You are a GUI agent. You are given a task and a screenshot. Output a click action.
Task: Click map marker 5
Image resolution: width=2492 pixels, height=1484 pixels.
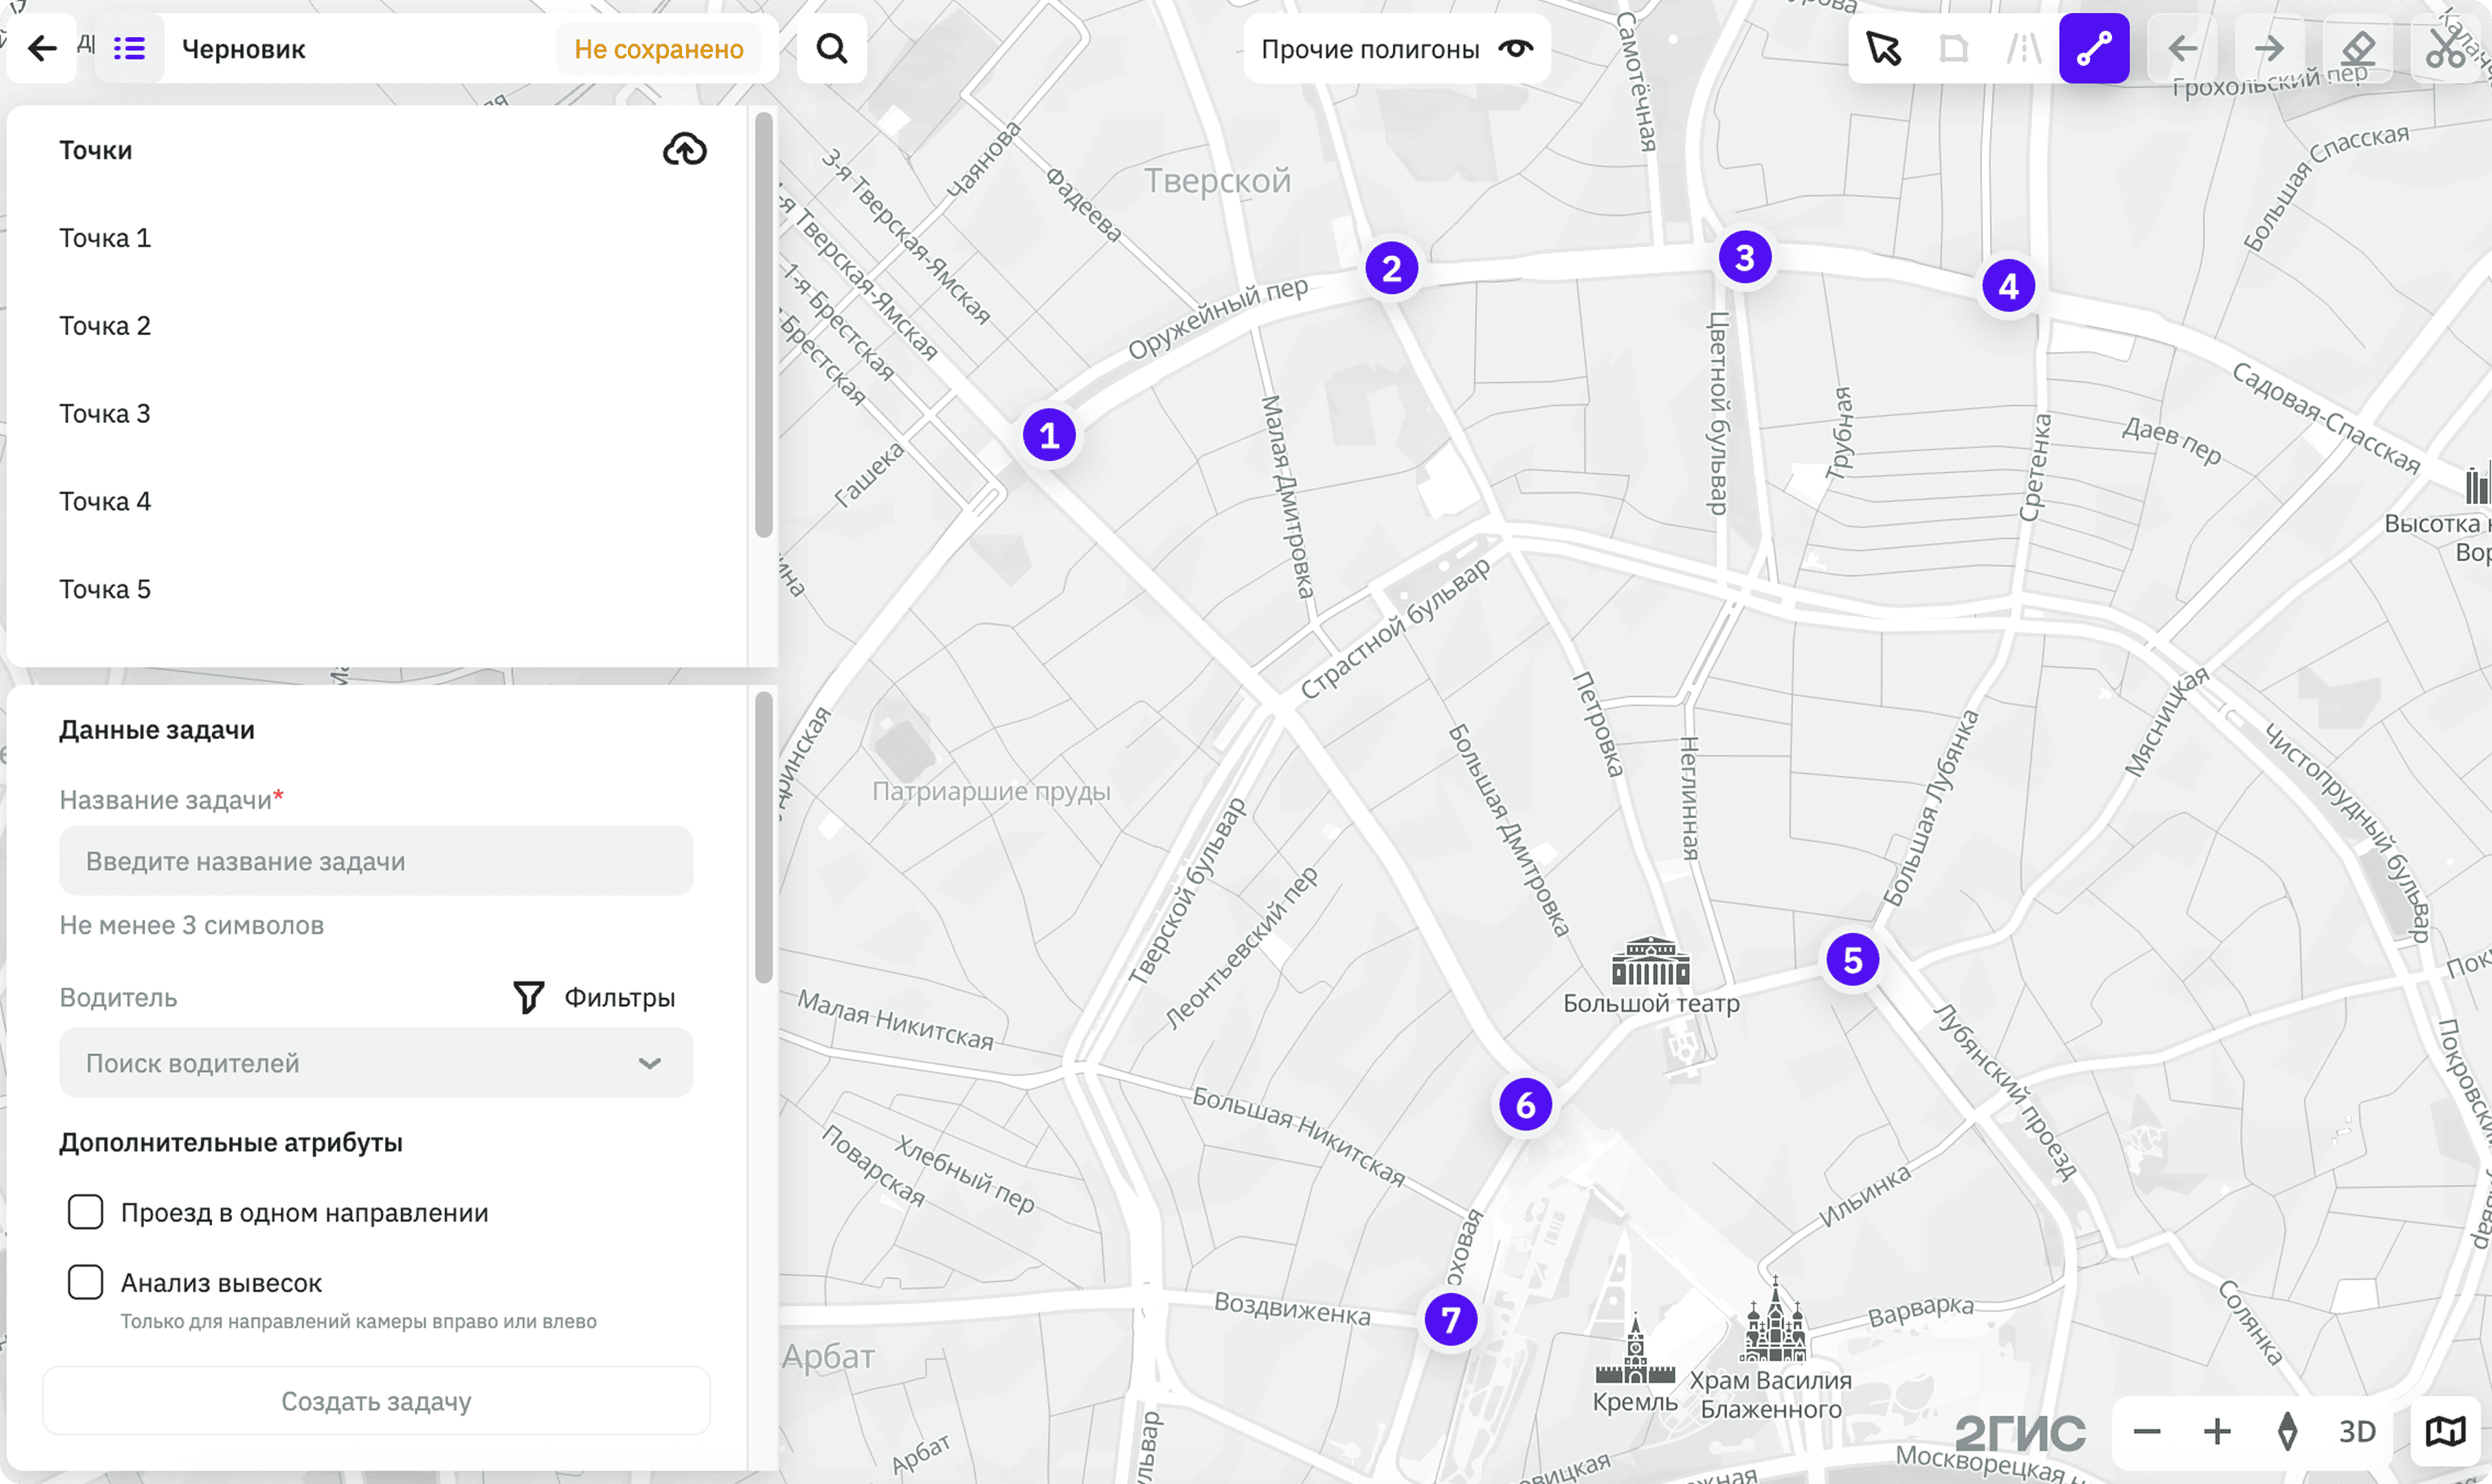[x=1852, y=960]
